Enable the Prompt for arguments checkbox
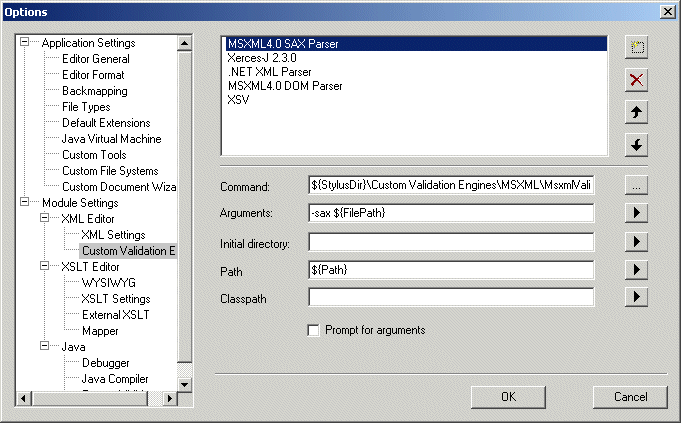The image size is (681, 423). pyautogui.click(x=314, y=330)
